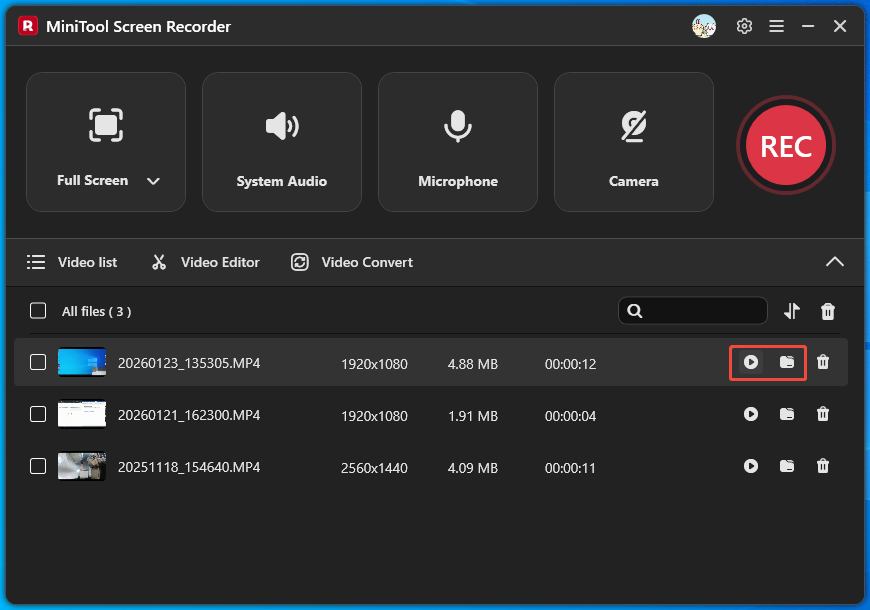Screen dimensions: 870x610
Task: Expand the Full Screen dropdown arrow
Action: click(x=152, y=181)
